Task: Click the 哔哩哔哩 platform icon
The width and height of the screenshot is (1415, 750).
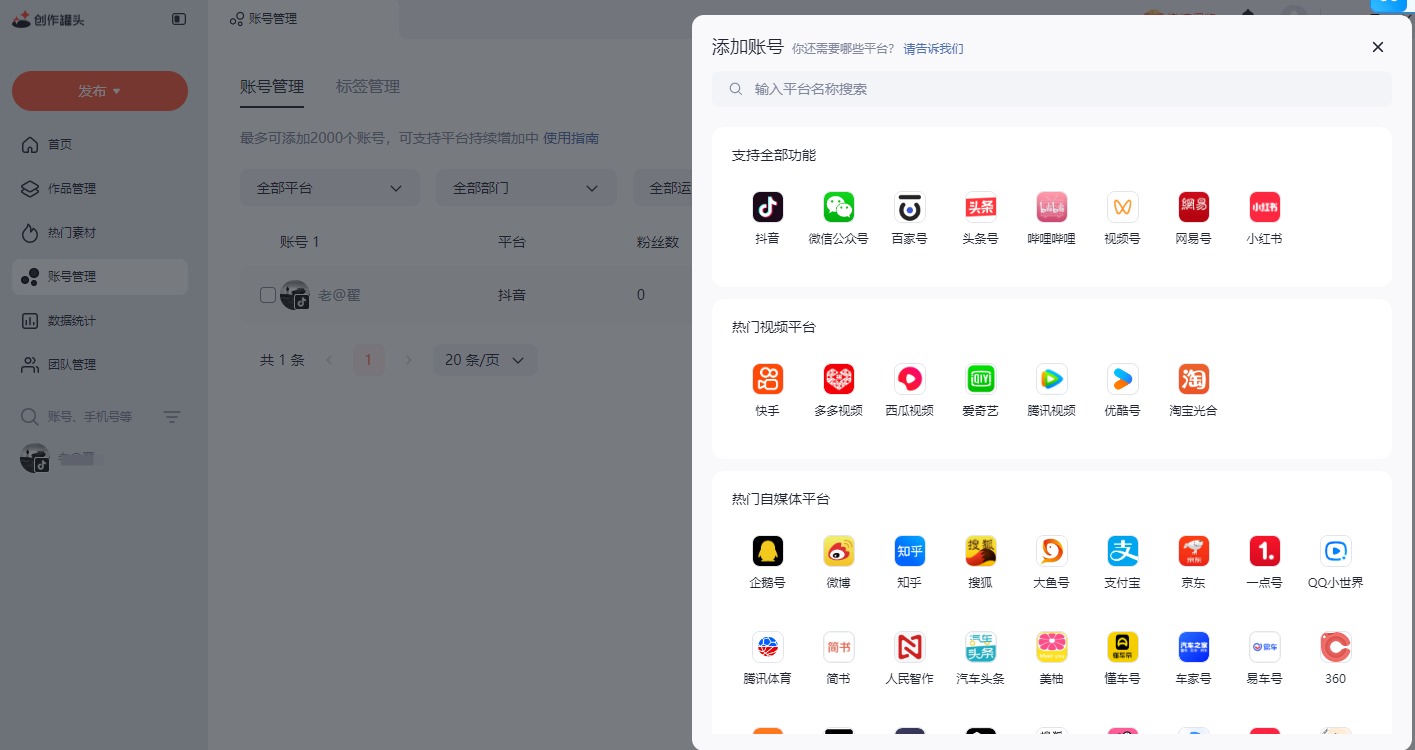Action: (1051, 207)
